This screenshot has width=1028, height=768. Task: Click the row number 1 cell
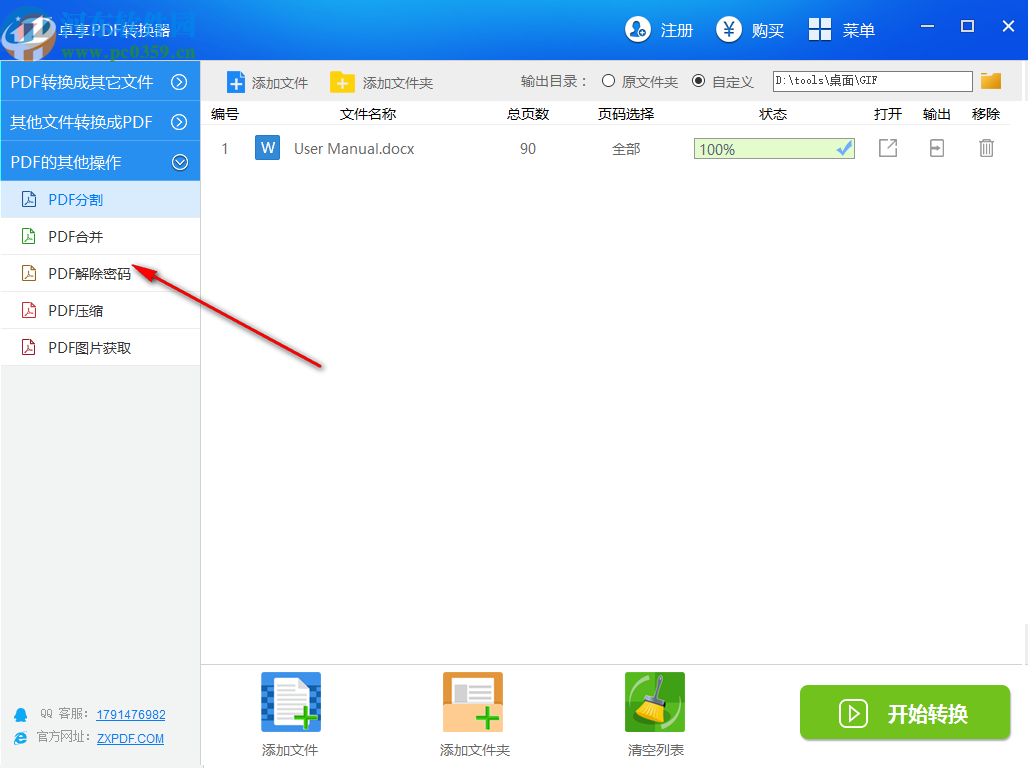click(x=225, y=149)
